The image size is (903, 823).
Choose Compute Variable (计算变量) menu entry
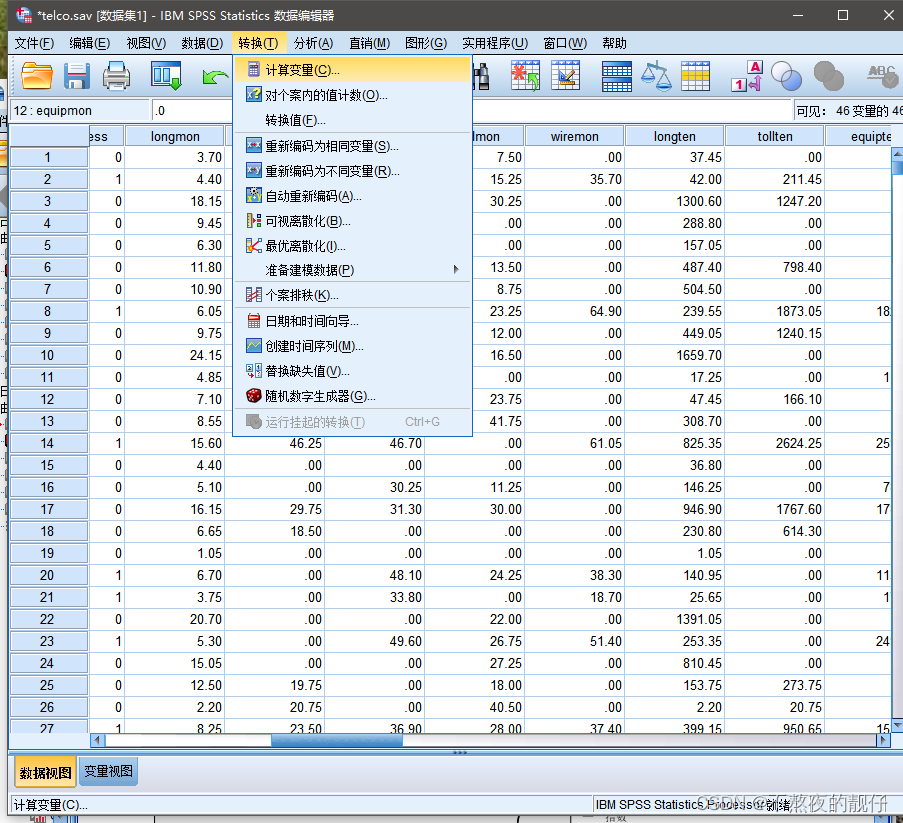tap(352, 70)
